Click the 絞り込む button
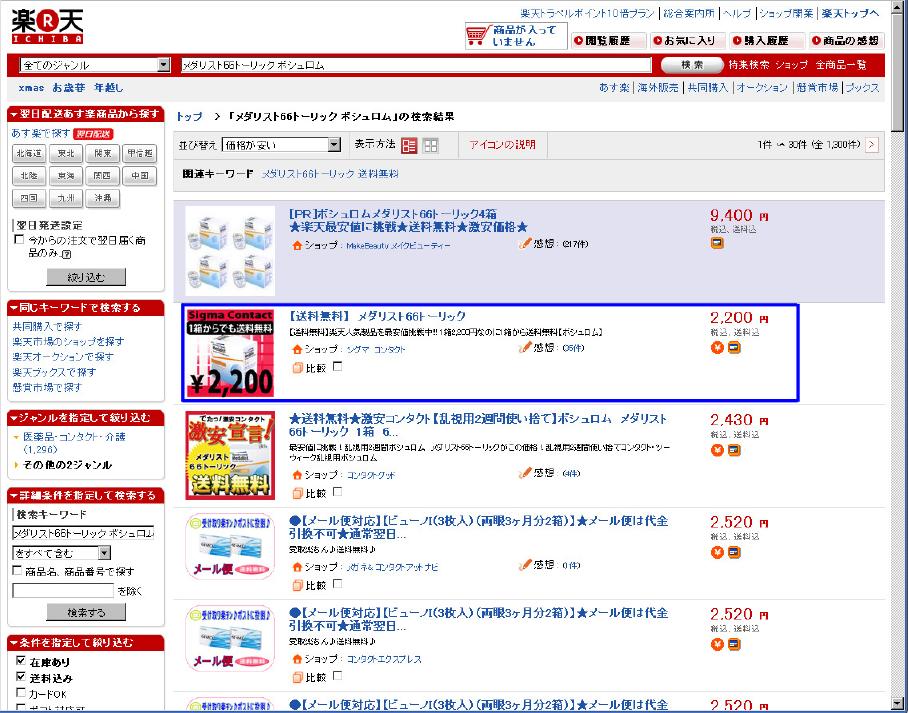 [x=86, y=277]
